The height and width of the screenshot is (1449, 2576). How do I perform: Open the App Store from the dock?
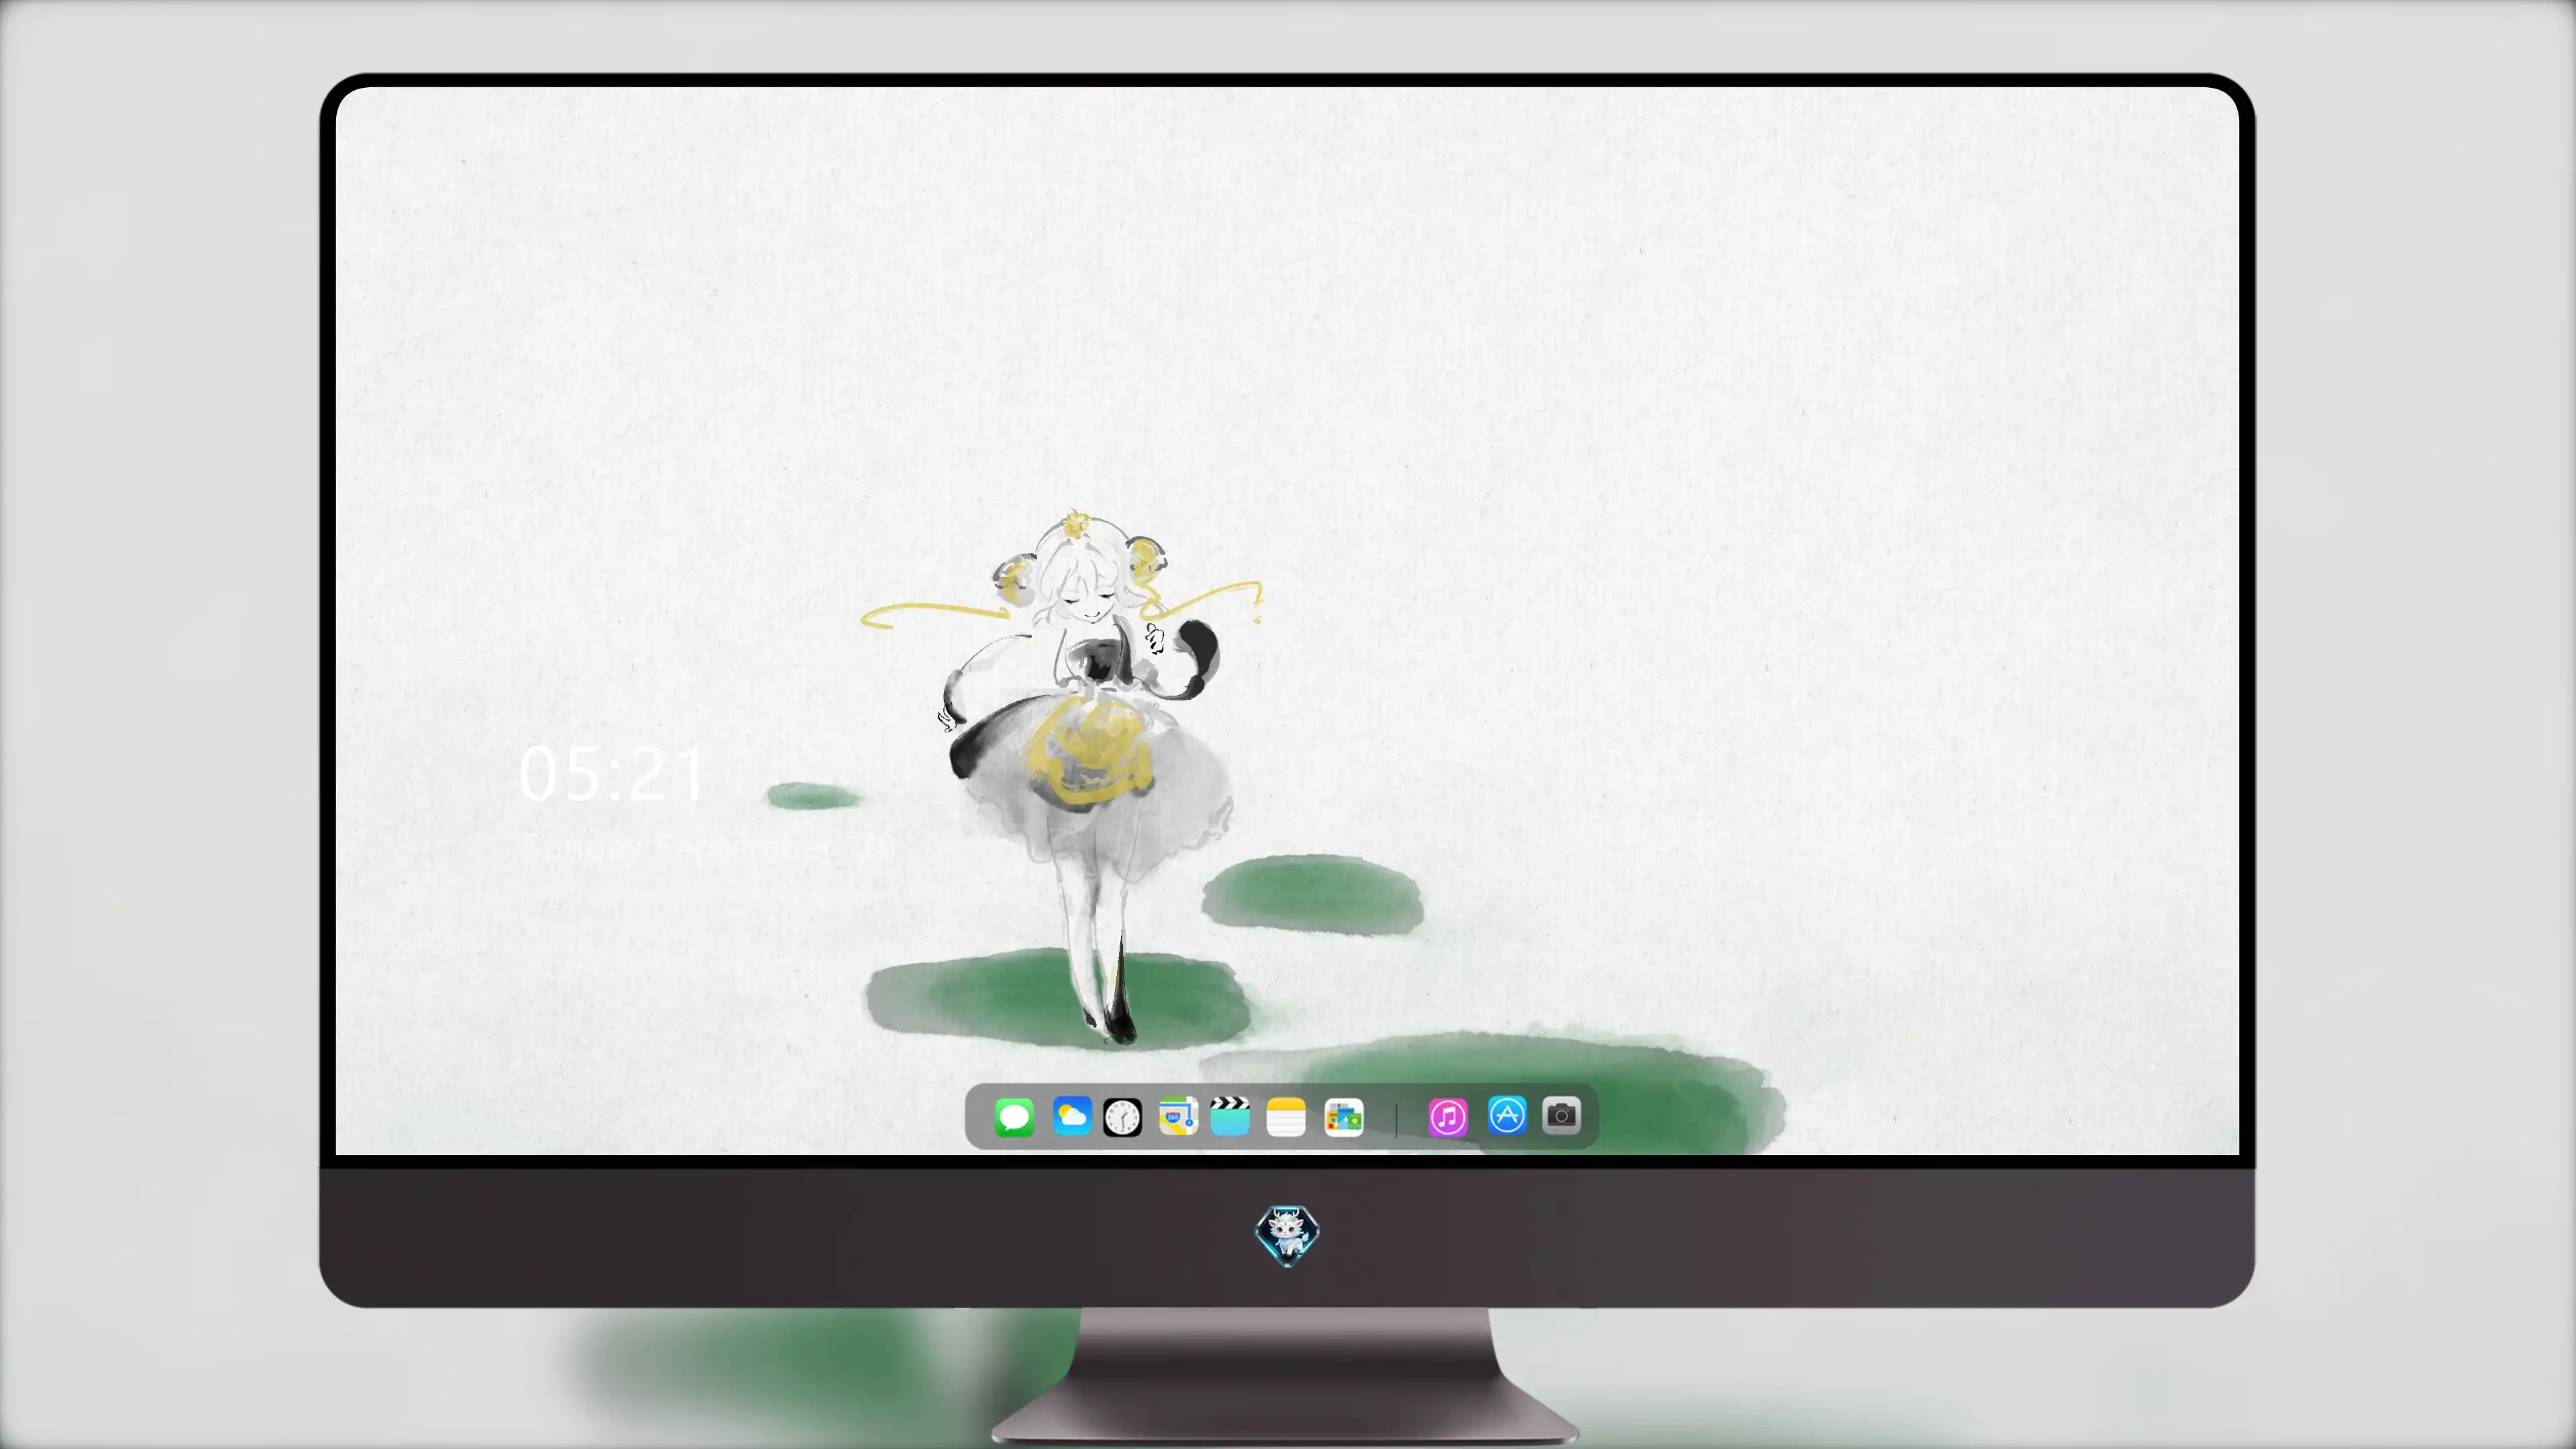[x=1507, y=1115]
